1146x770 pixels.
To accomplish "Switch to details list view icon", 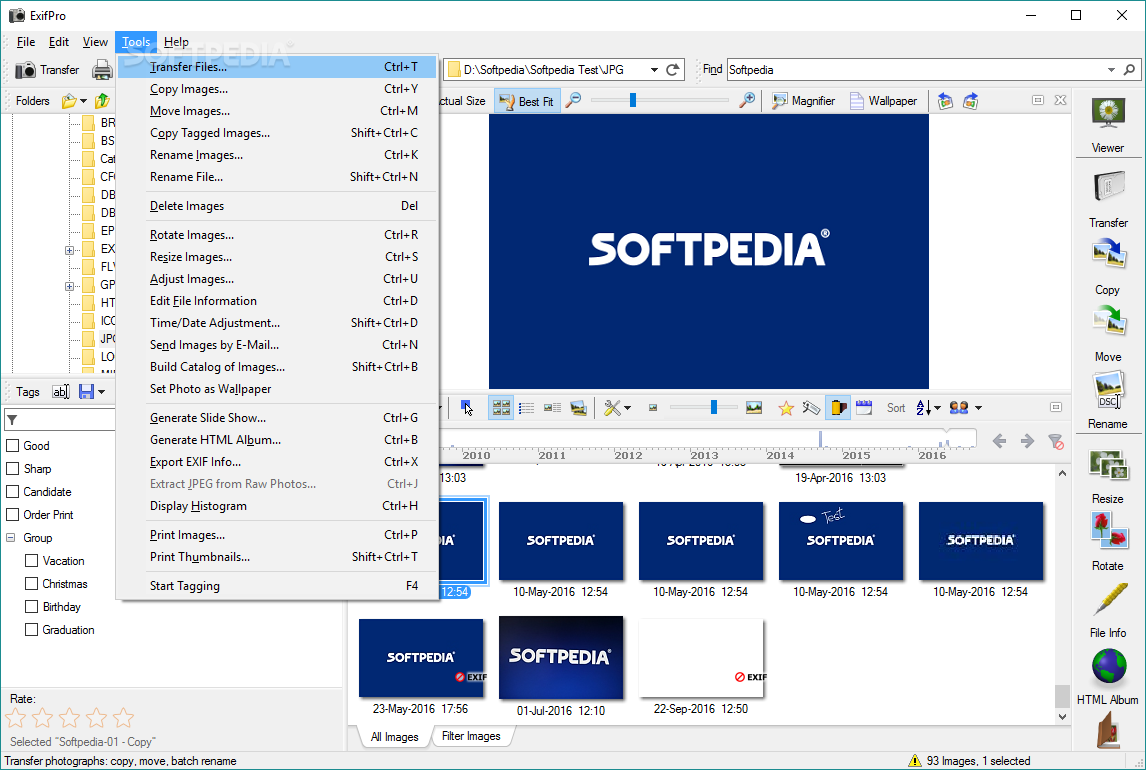I will [x=526, y=408].
